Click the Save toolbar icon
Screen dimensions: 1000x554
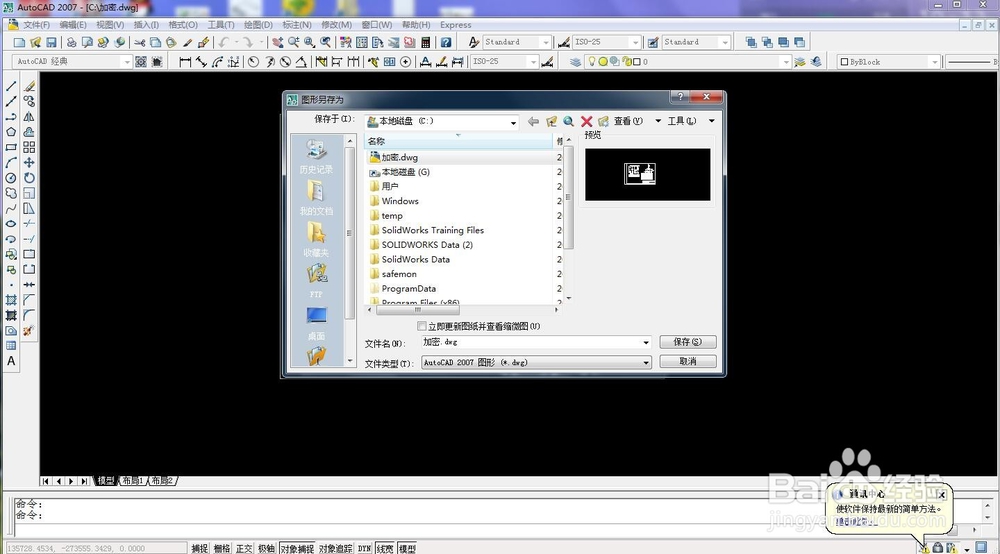[x=51, y=42]
